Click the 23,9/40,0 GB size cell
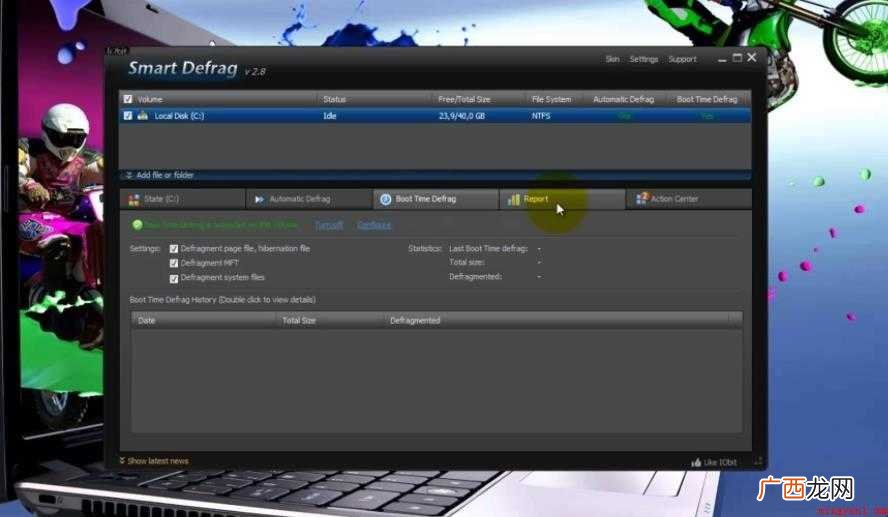This screenshot has width=888, height=517. point(462,116)
